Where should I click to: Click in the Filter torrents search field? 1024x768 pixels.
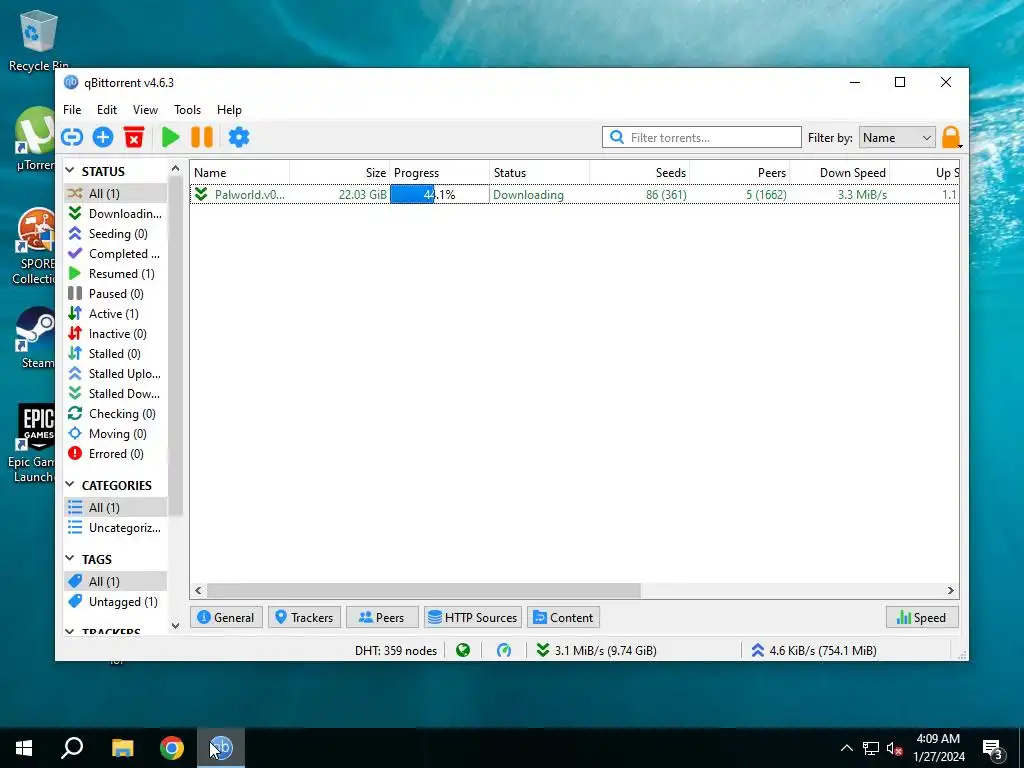702,138
